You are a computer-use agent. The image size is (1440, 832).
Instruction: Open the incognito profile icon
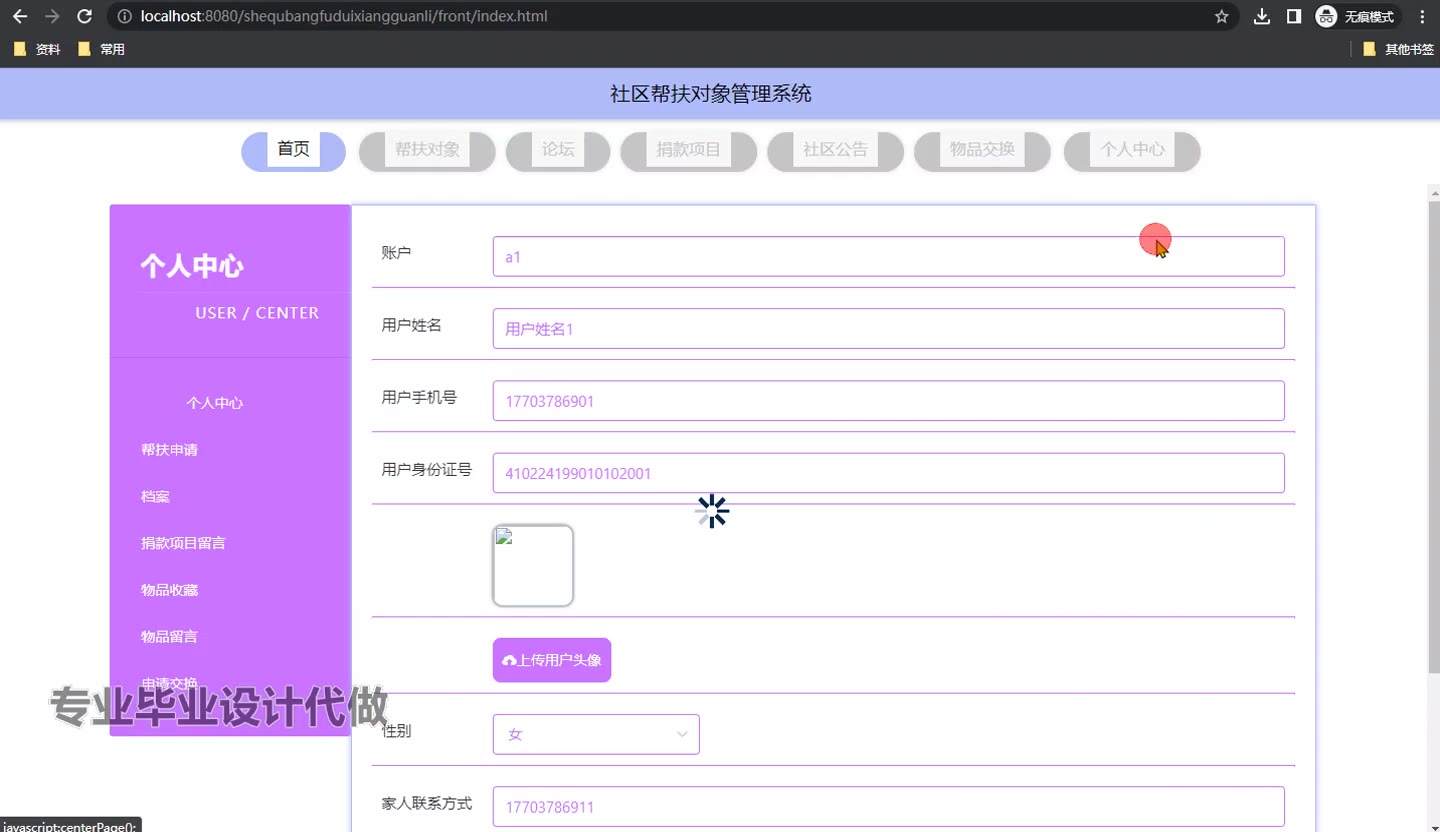pyautogui.click(x=1356, y=16)
